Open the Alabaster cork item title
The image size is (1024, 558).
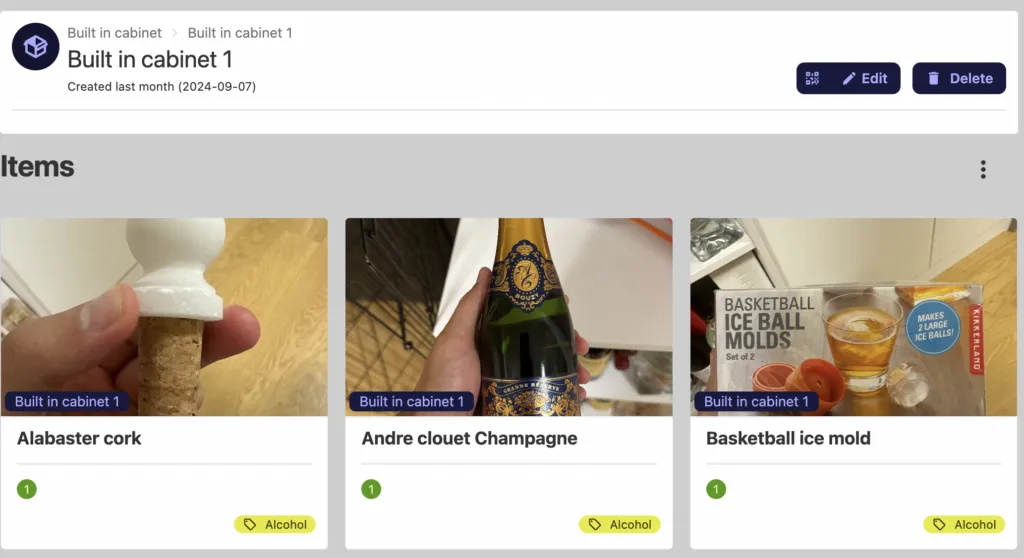coord(79,438)
